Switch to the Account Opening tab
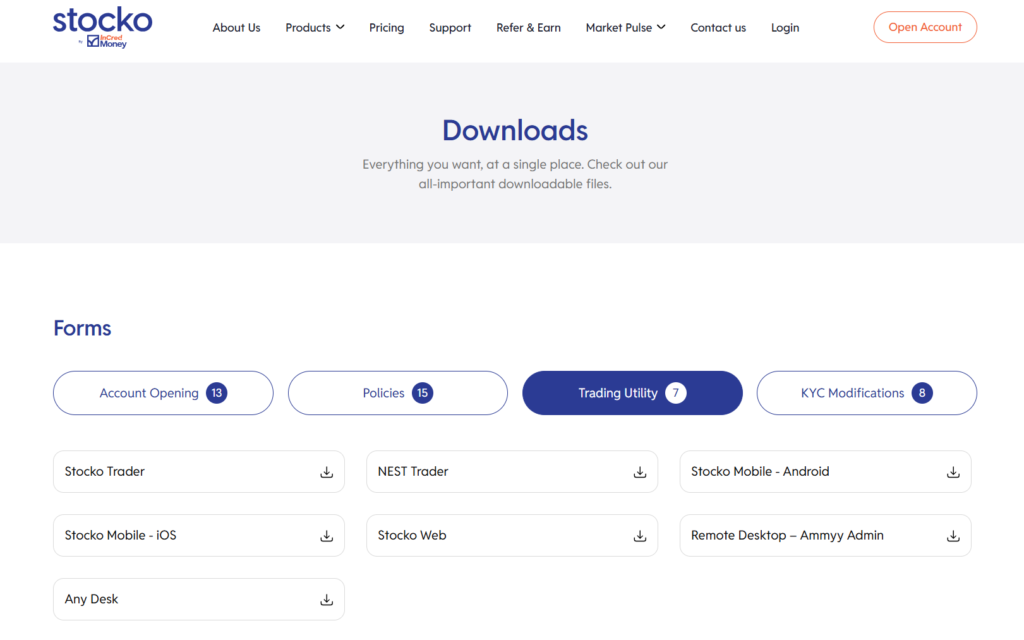 (x=163, y=393)
